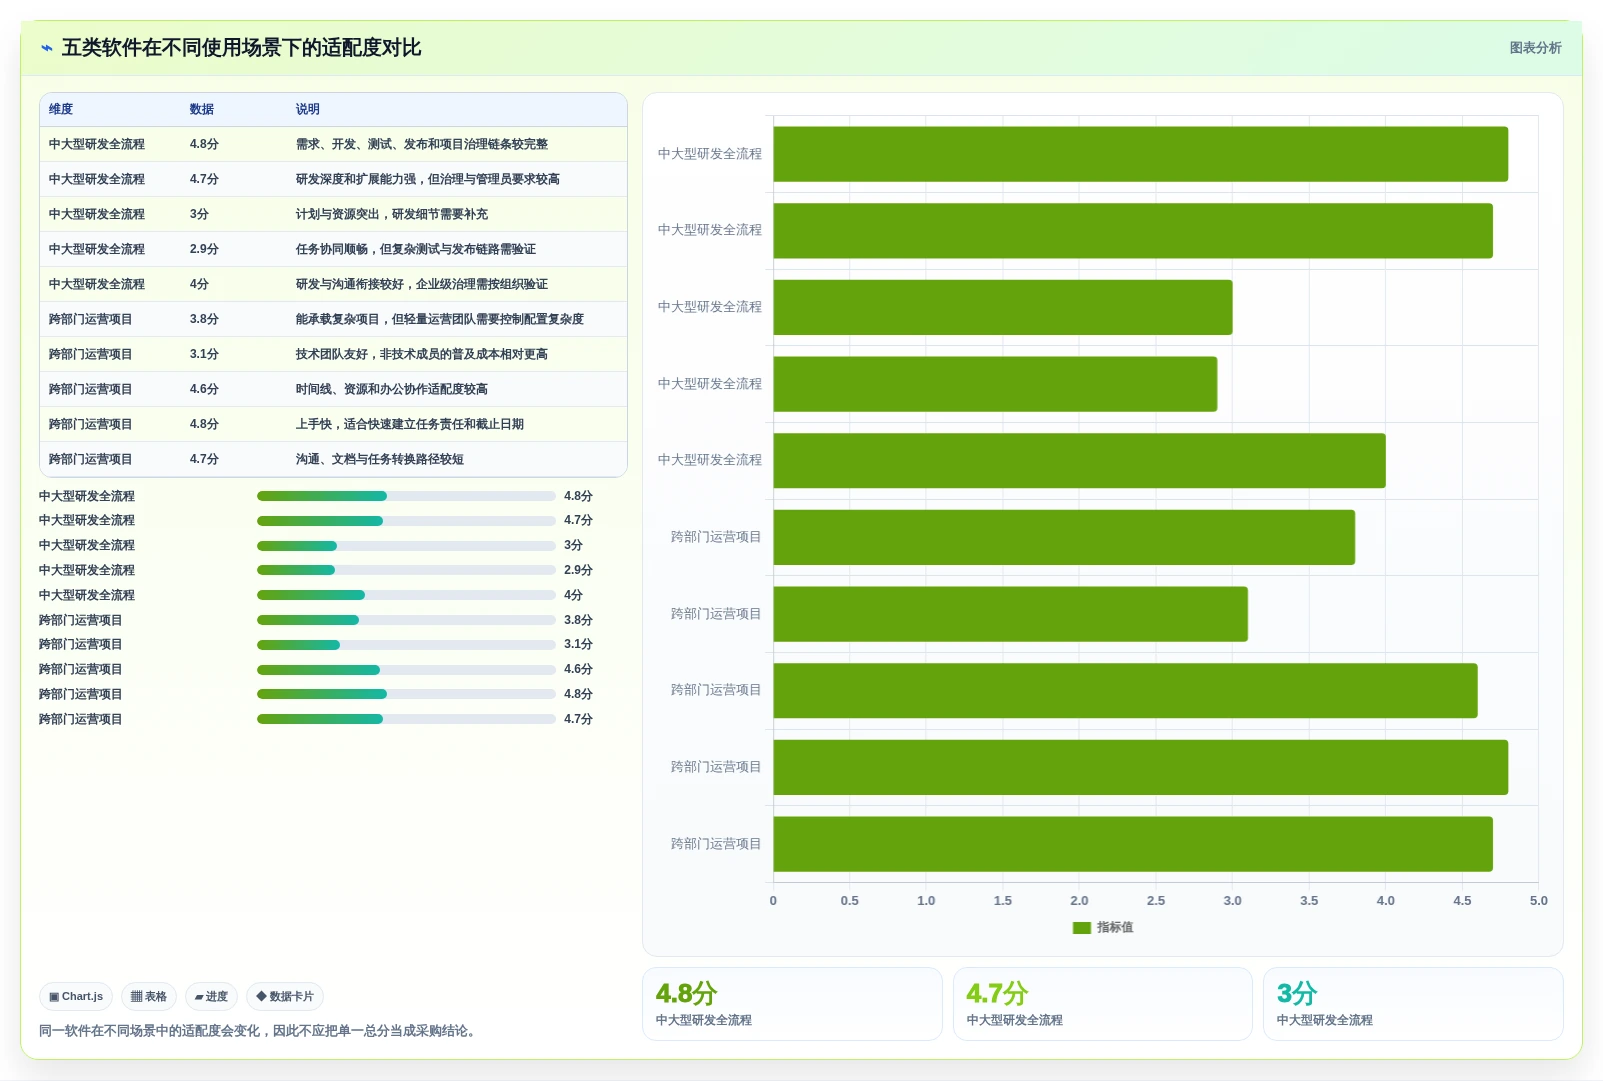
Task: Select row 研发深度和扩展能力强,但治理与管理员要求较高
Action: pos(333,179)
